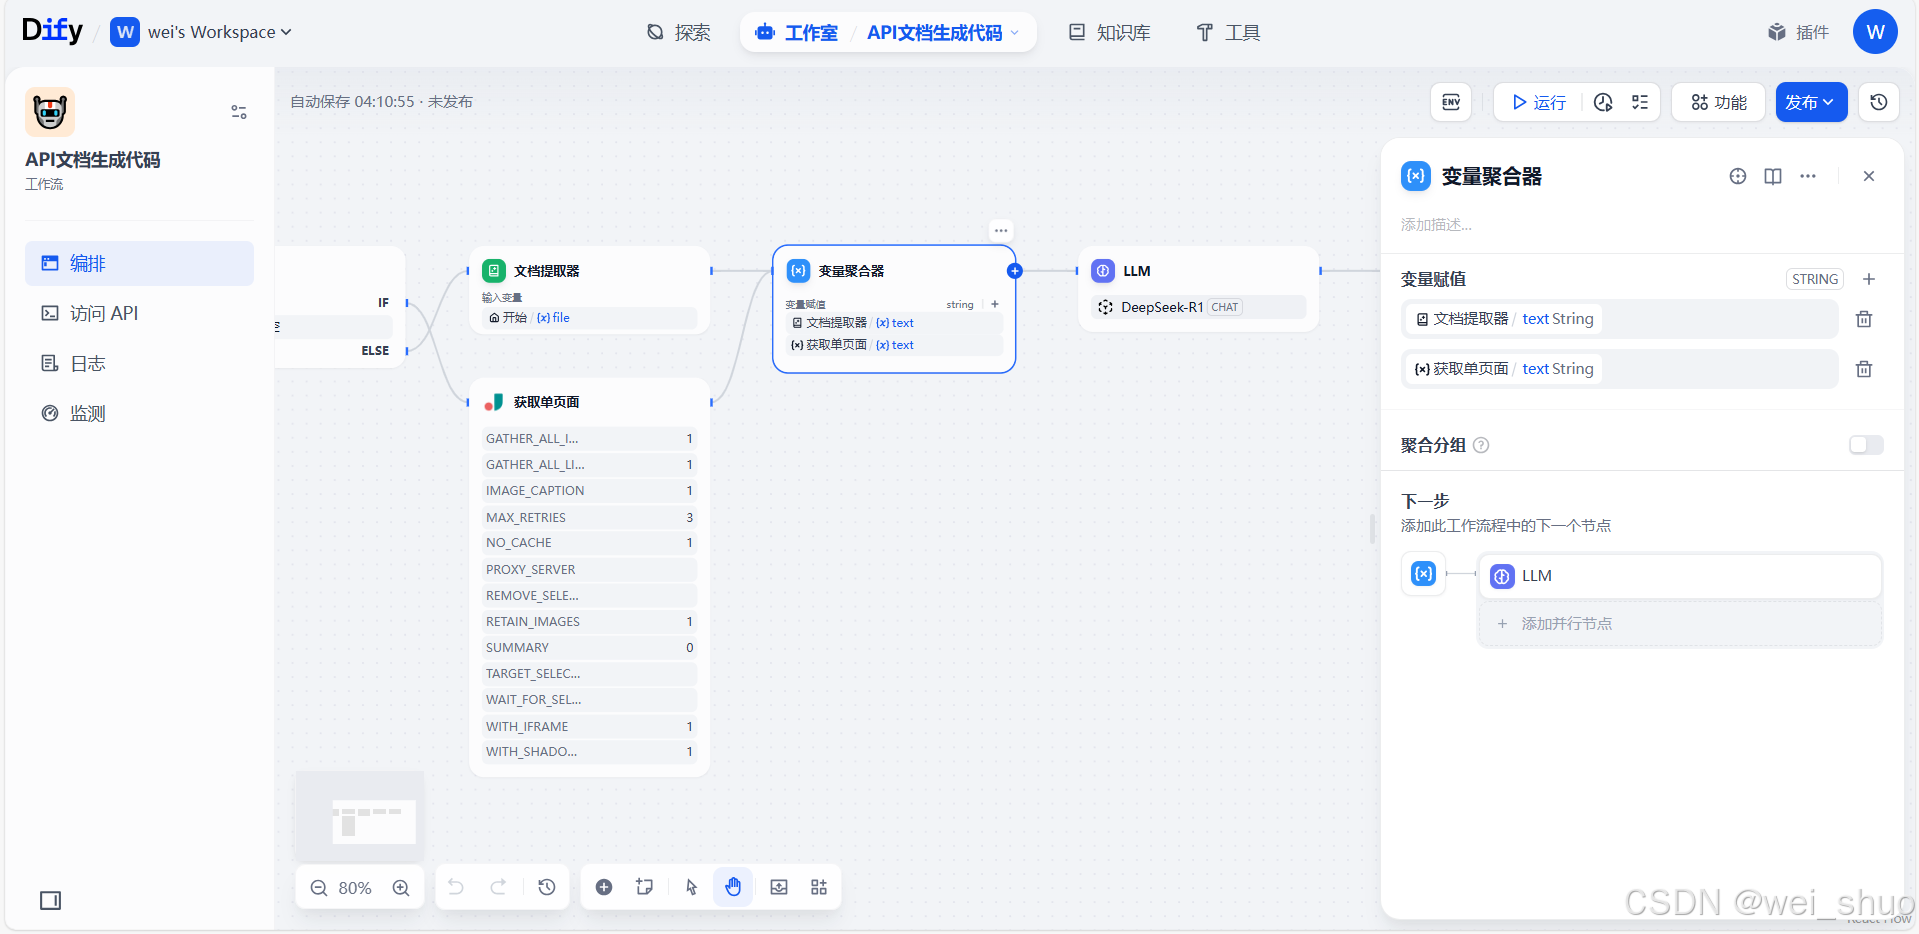1919x934 pixels.
Task: Open change history in bottom toolbar
Action: pos(546,887)
